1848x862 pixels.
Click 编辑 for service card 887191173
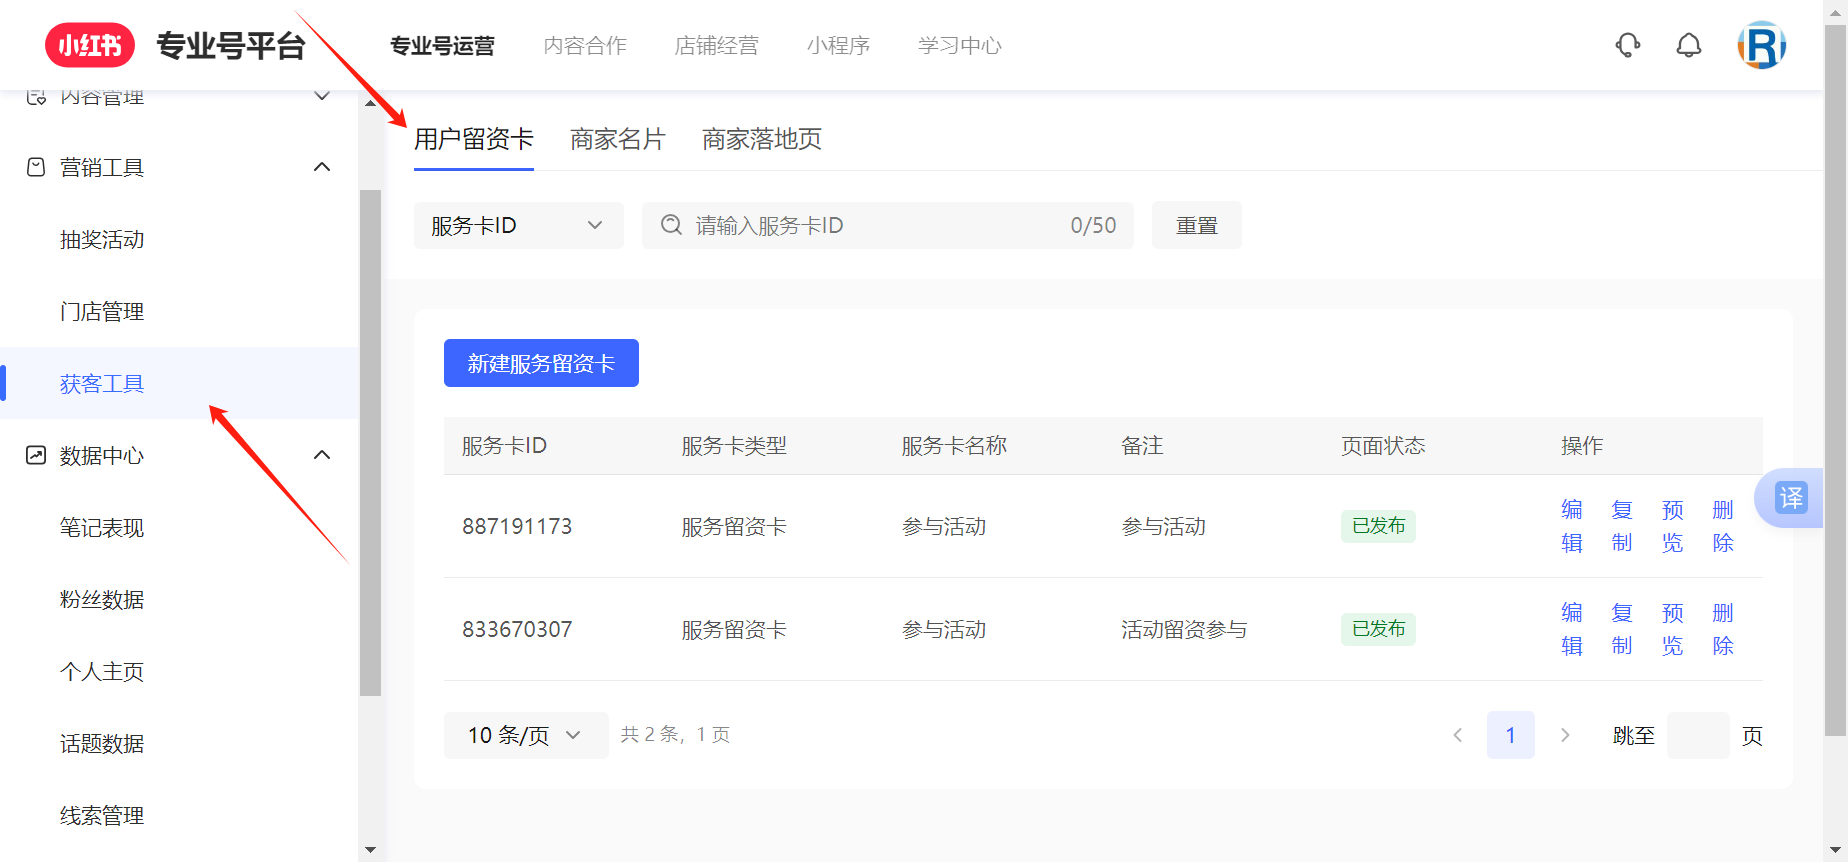[x=1572, y=526]
